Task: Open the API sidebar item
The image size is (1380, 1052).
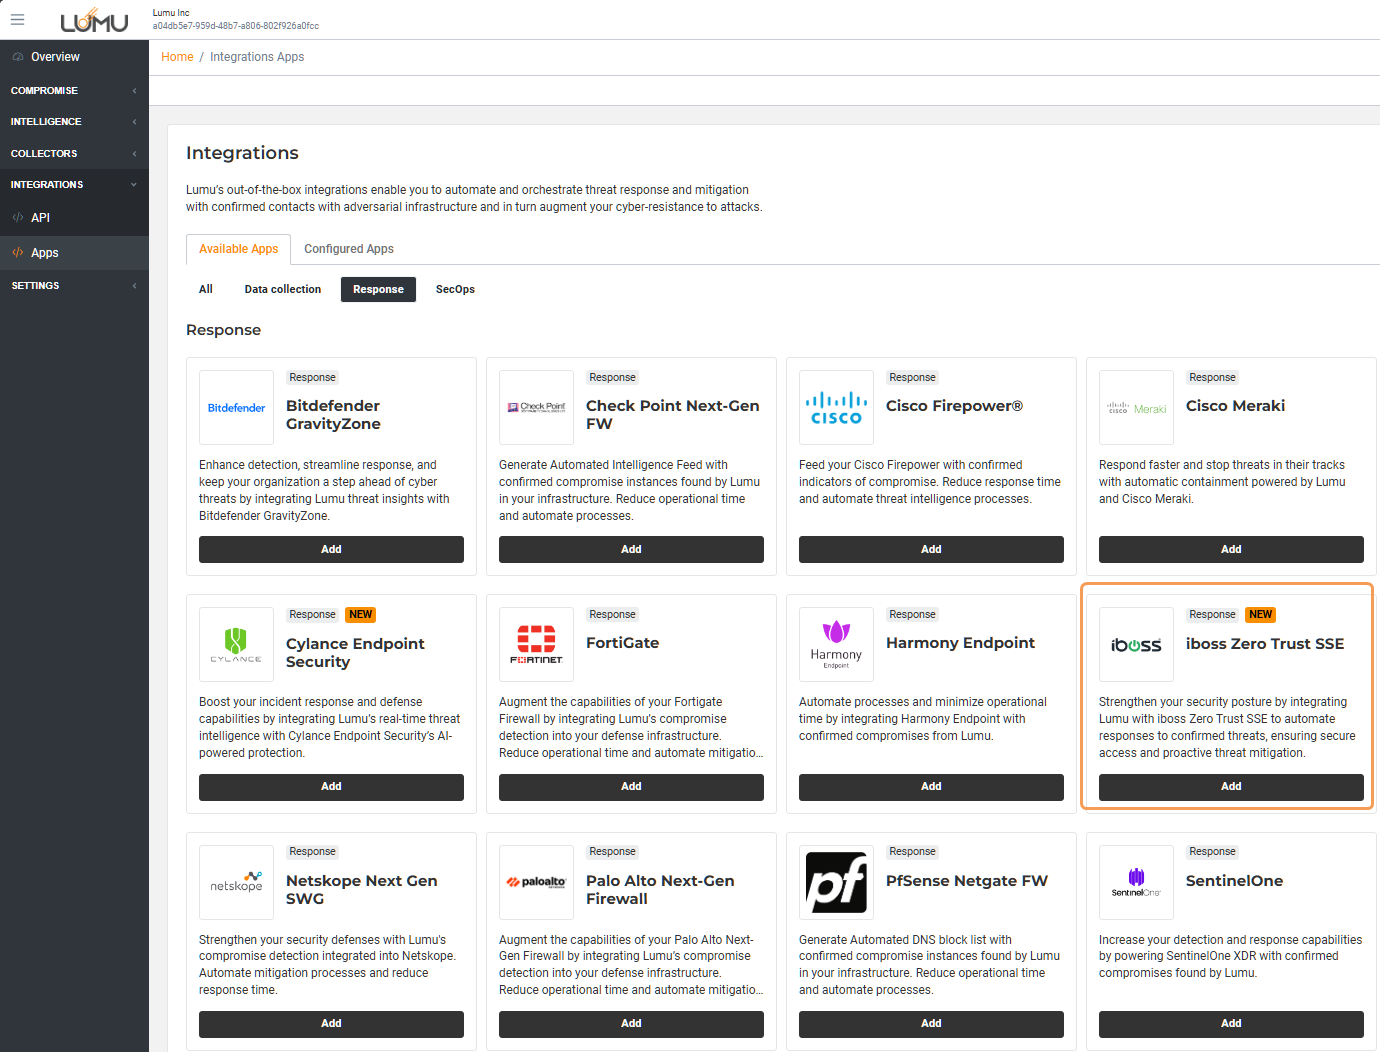Action: pos(40,218)
